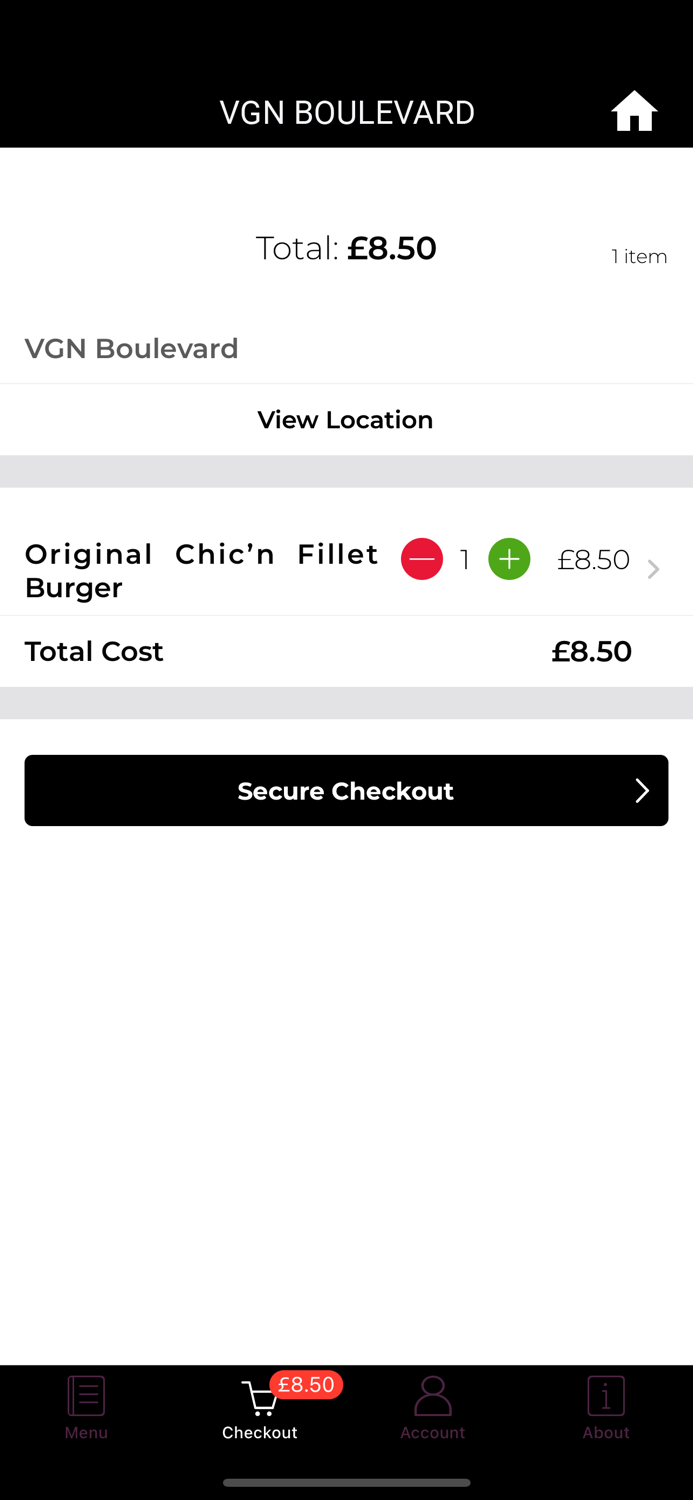Click the Checkout cart icon
The height and width of the screenshot is (1500, 693).
[x=259, y=1400]
